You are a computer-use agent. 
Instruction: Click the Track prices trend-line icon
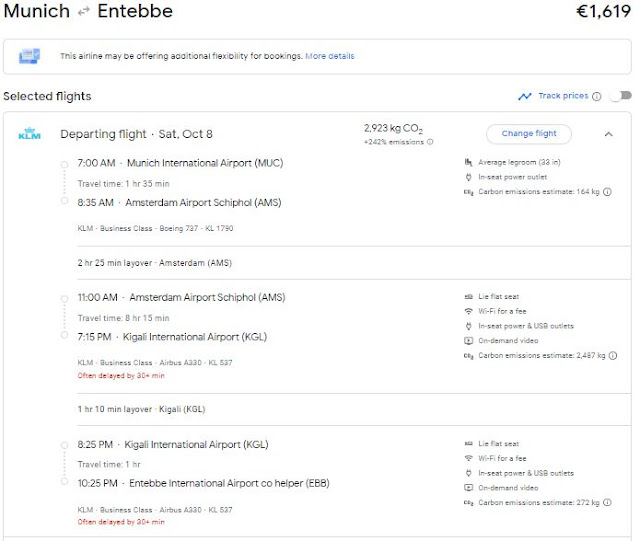tap(524, 96)
